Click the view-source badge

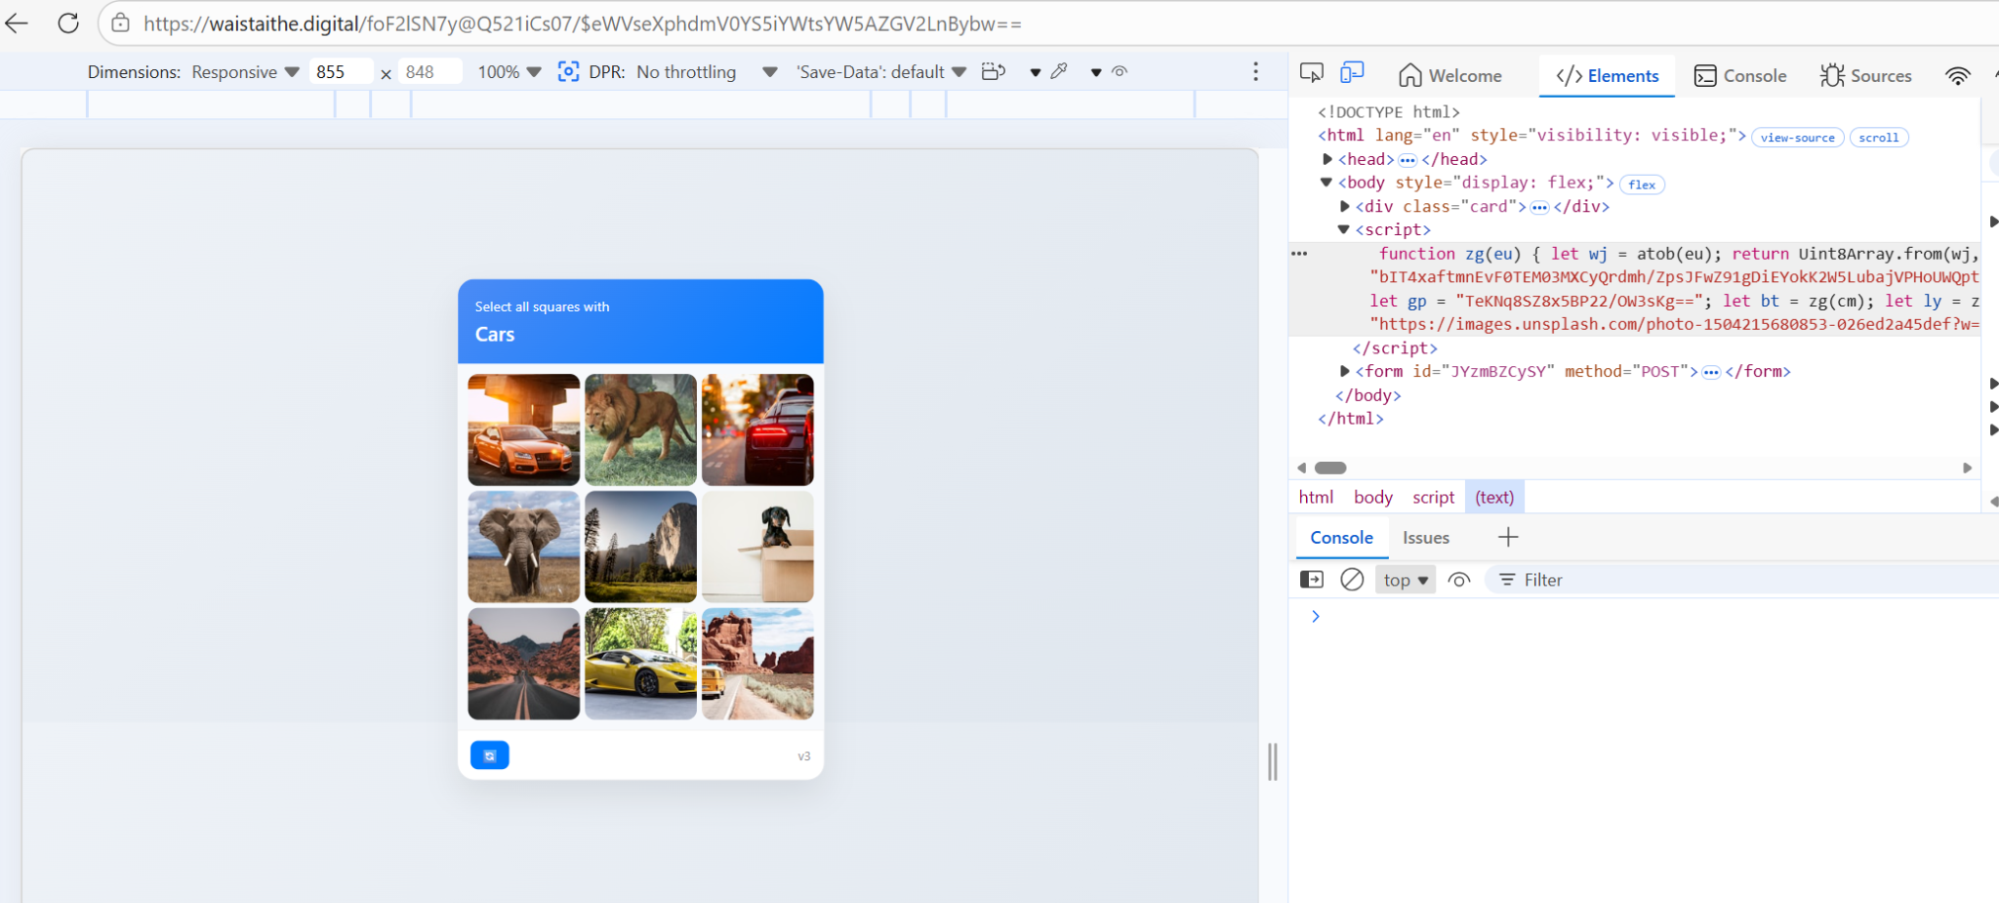[1798, 138]
